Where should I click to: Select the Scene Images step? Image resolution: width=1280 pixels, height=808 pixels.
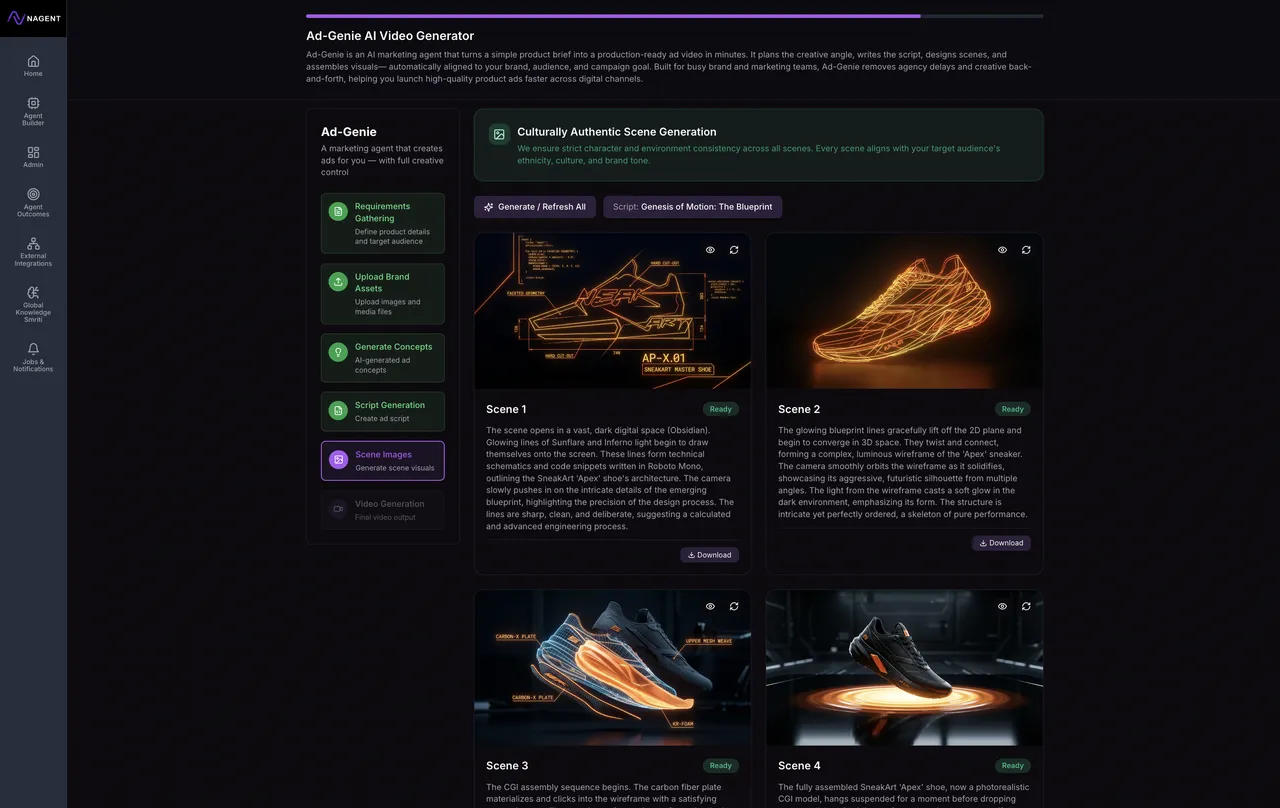click(x=383, y=461)
